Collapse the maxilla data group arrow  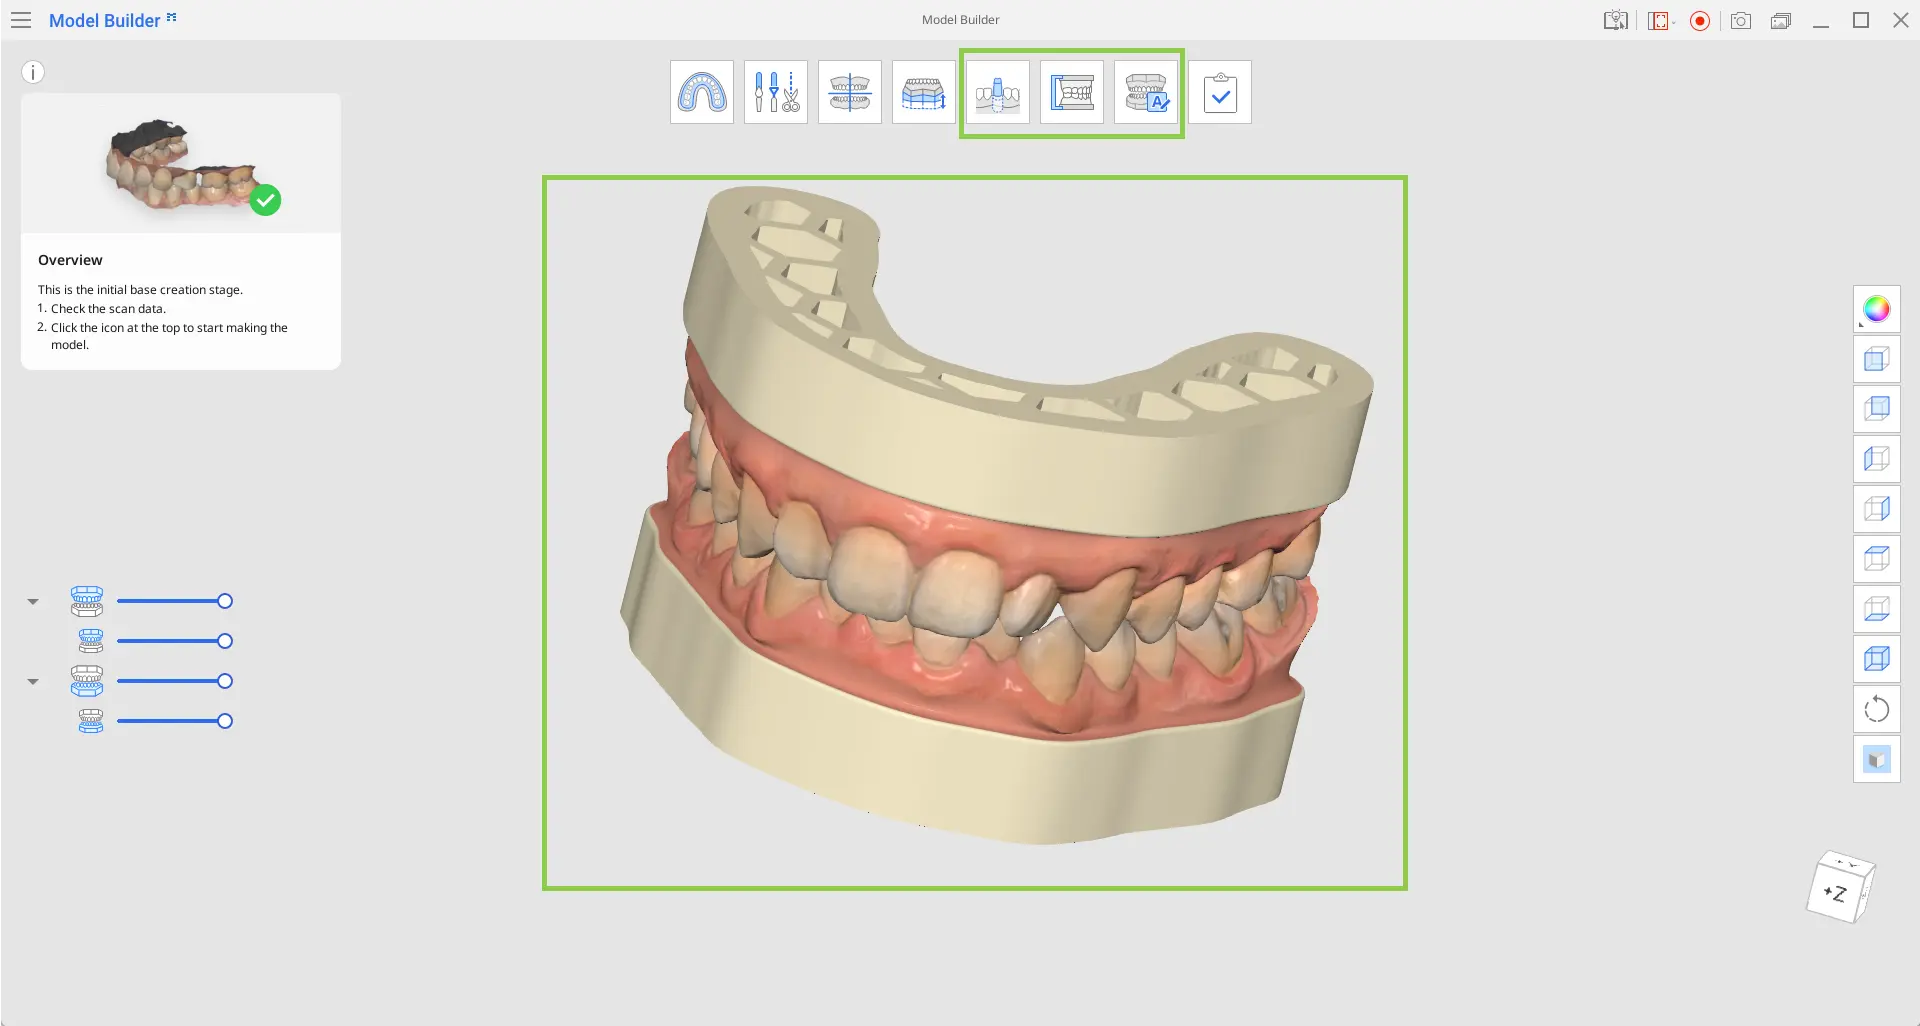click(x=33, y=601)
